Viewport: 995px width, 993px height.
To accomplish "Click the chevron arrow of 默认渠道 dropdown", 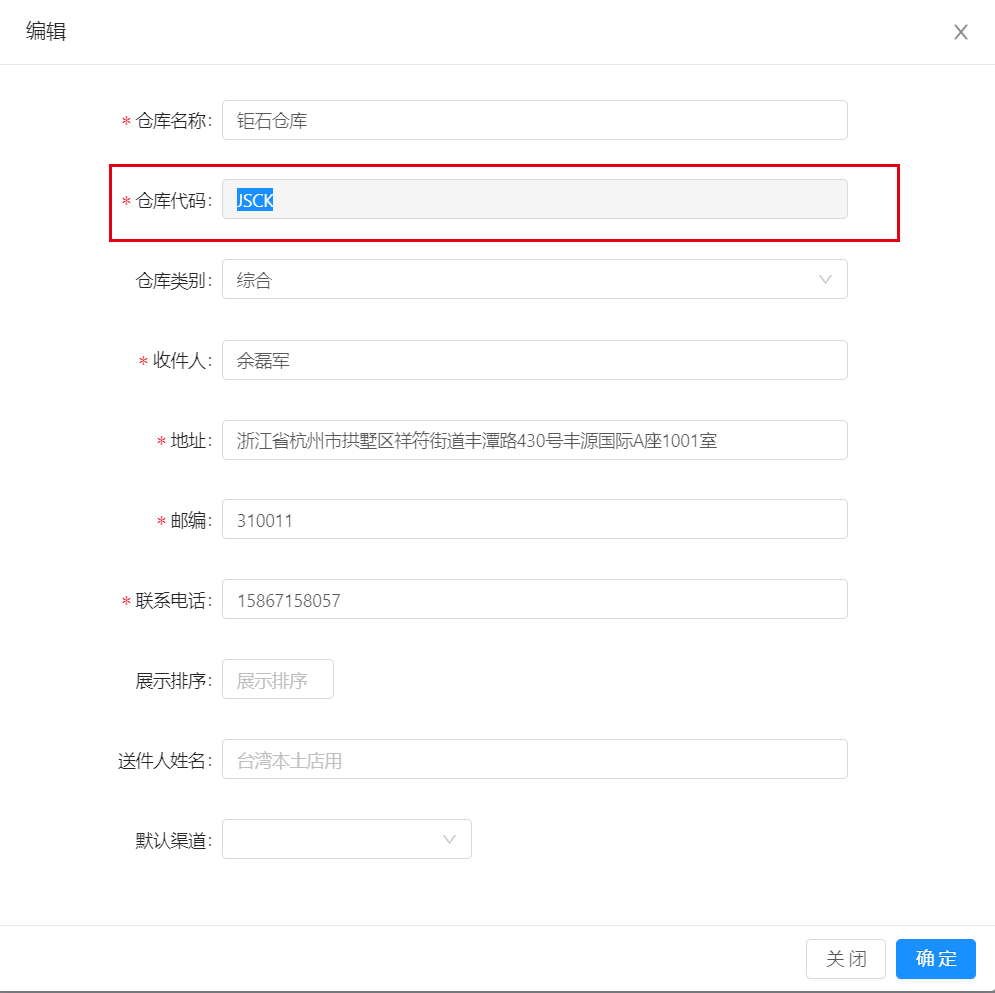I will click(x=449, y=839).
